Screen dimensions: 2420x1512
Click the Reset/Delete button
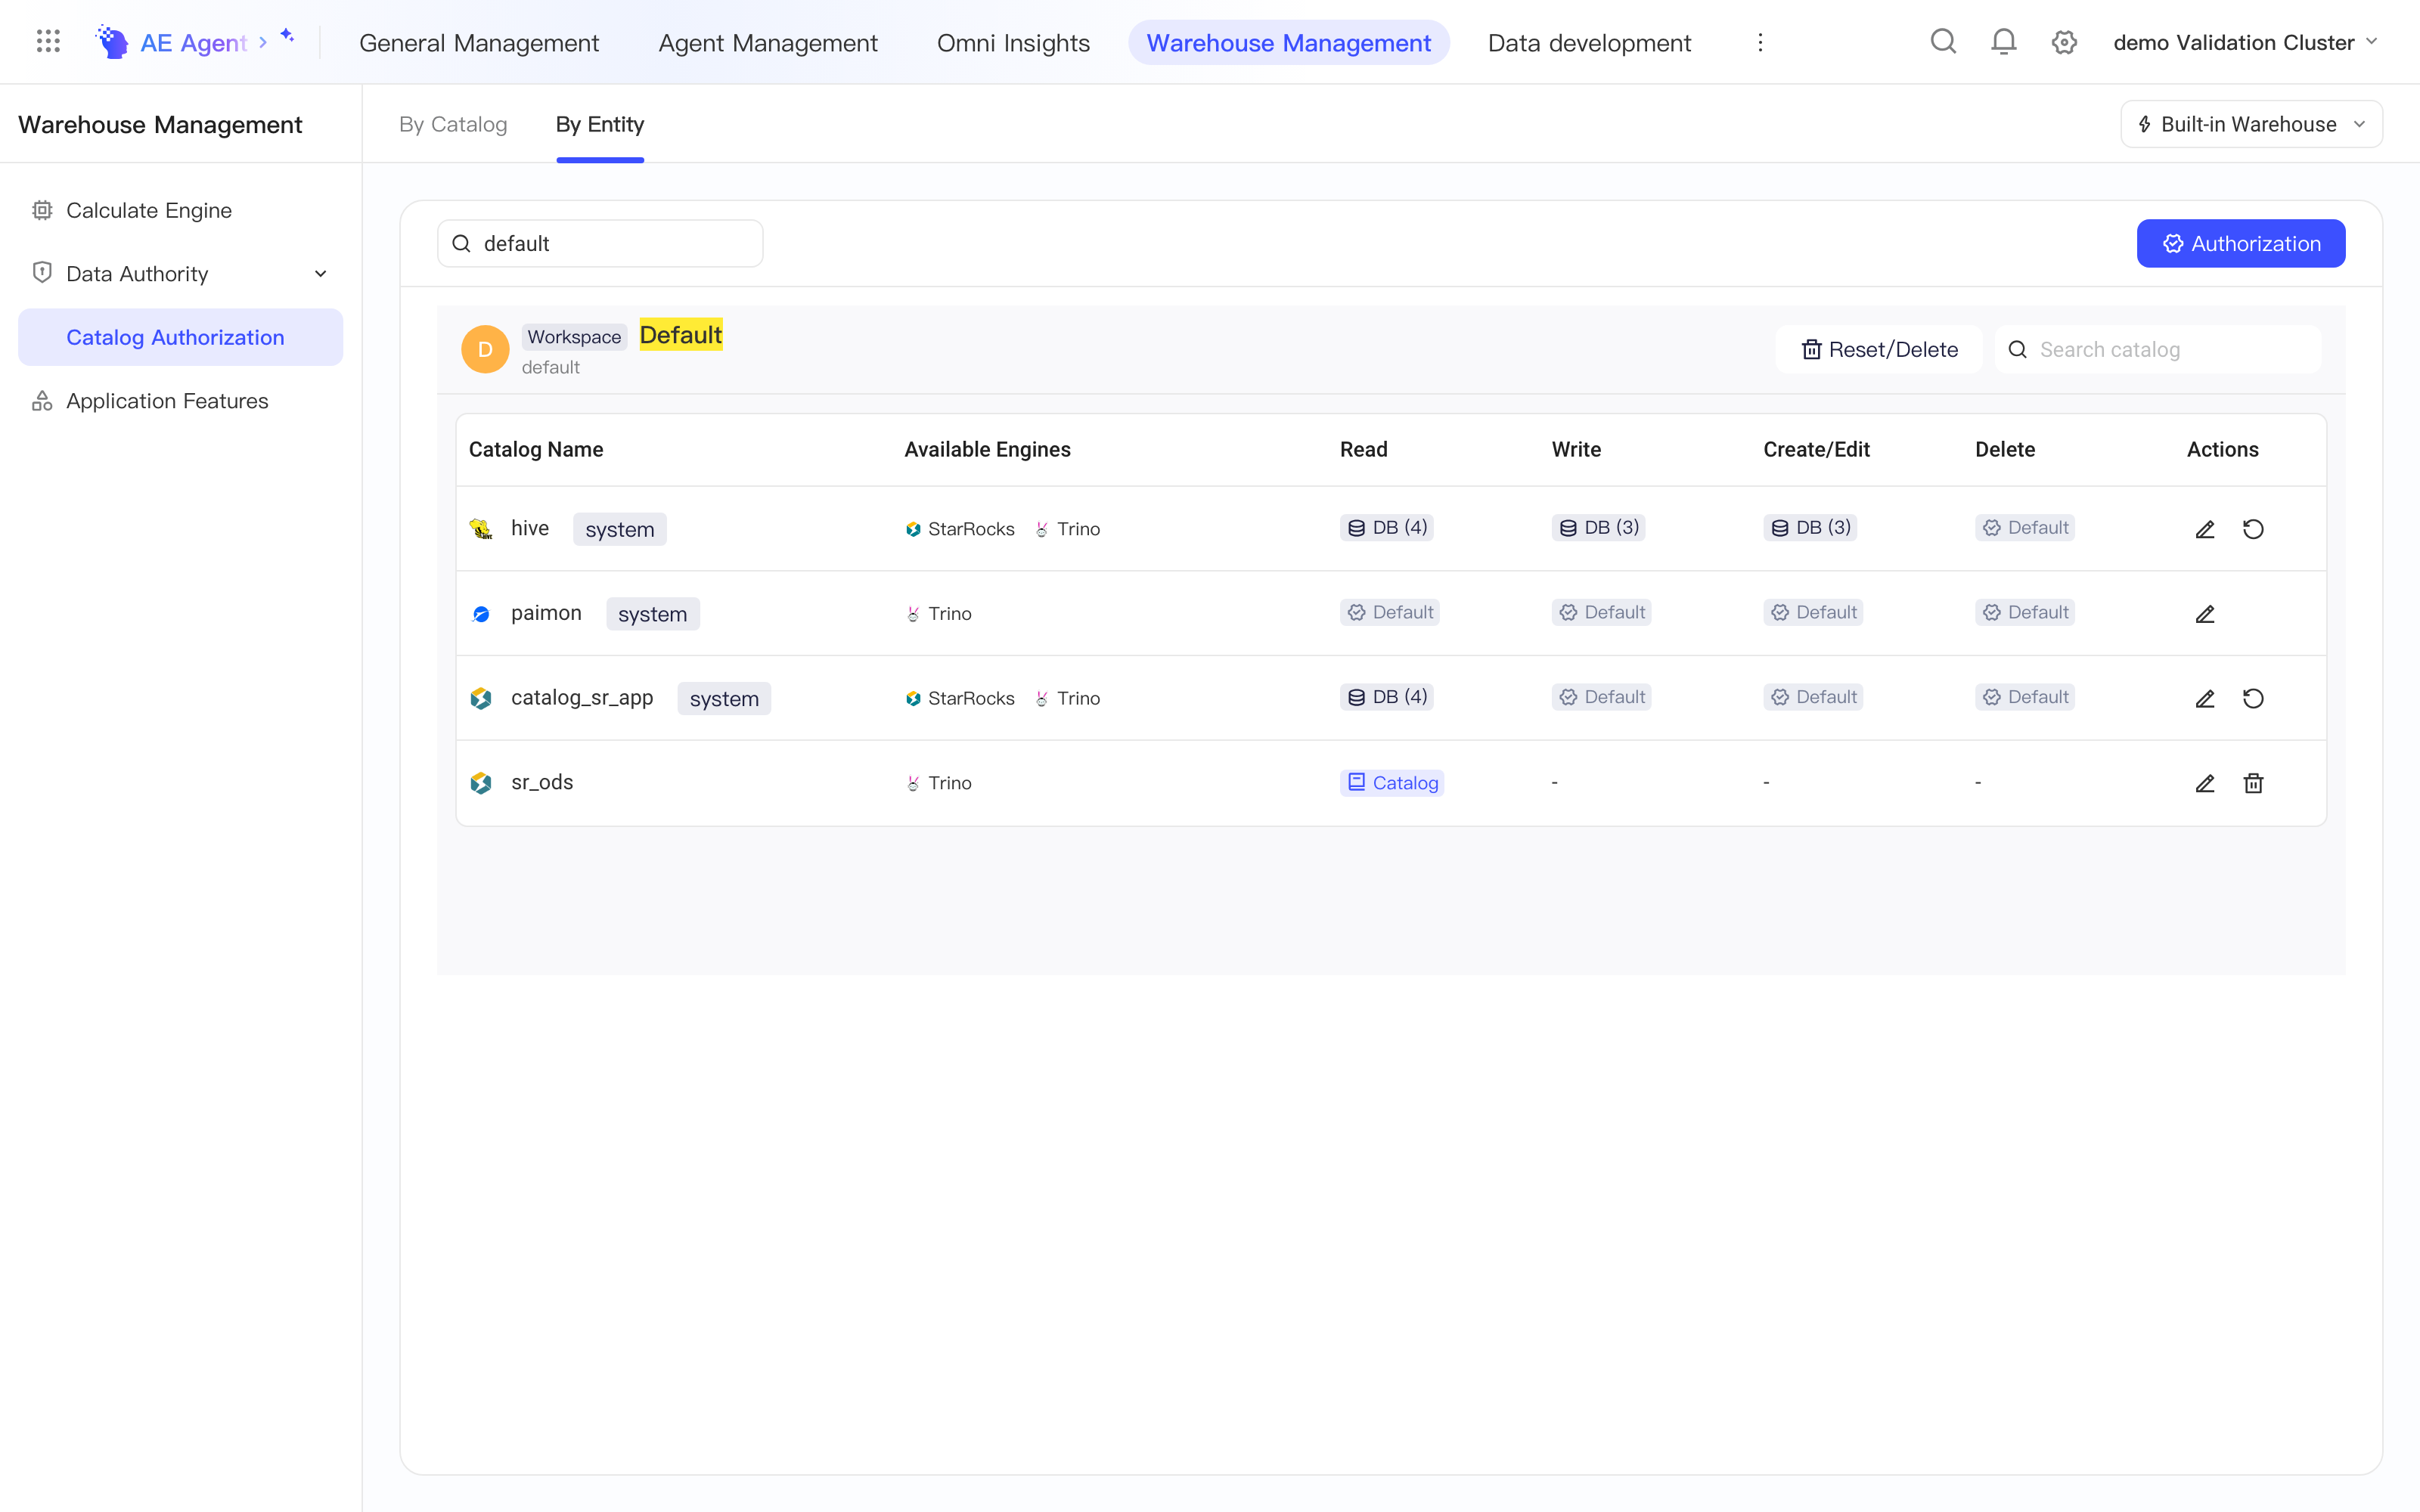(x=1879, y=349)
